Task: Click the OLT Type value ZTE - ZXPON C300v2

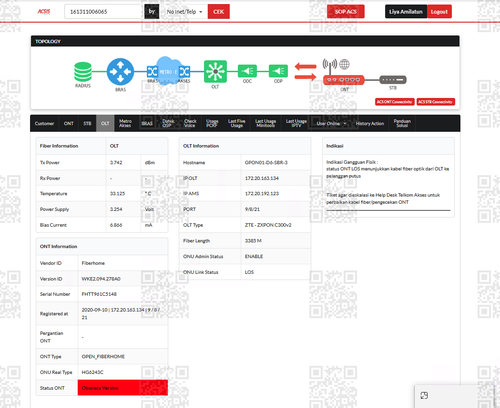Action: coord(268,225)
